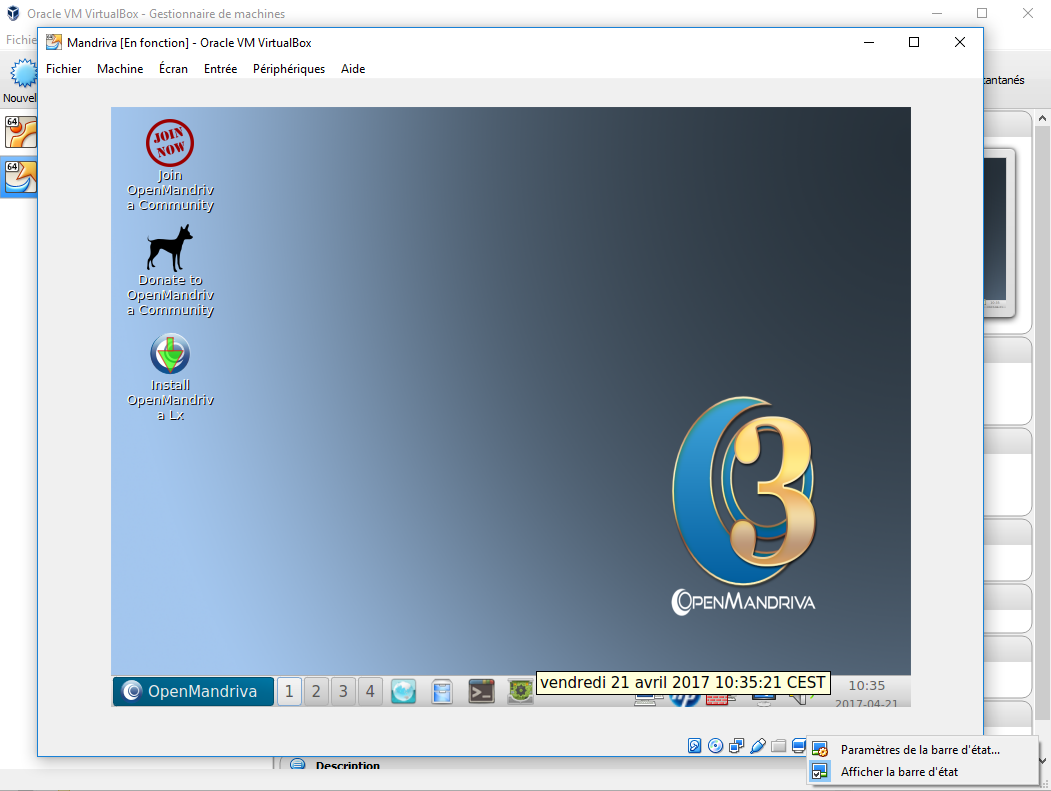Viewport: 1051px width, 791px height.
Task: Open the file manager from the taskbar
Action: coord(442,690)
